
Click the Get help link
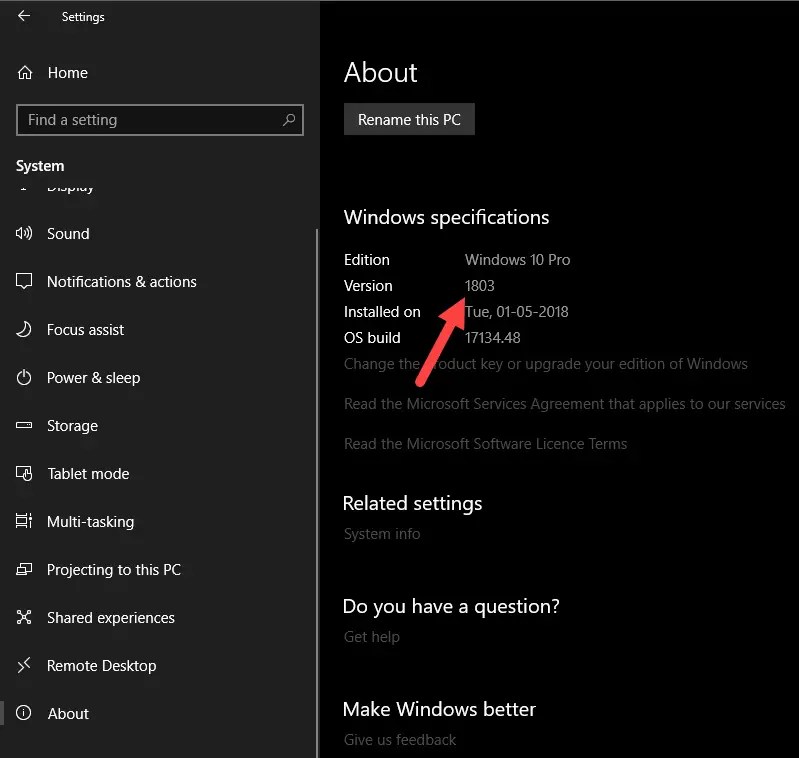point(371,637)
